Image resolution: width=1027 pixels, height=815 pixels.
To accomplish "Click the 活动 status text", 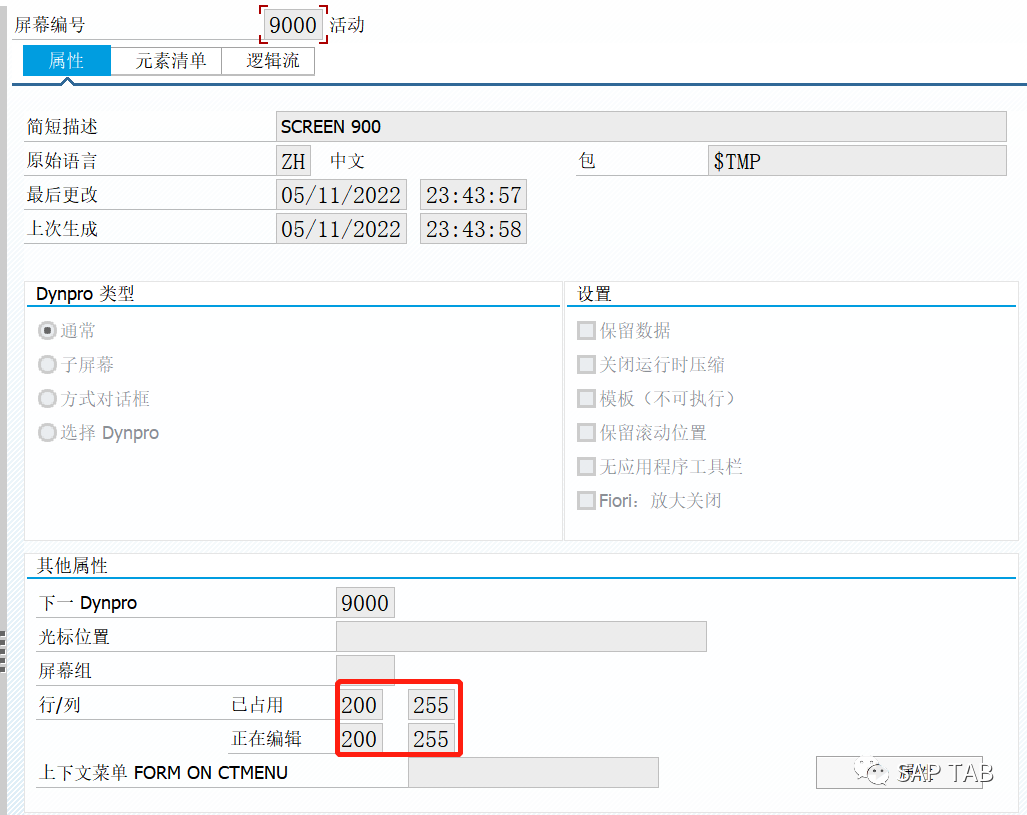I will [347, 25].
